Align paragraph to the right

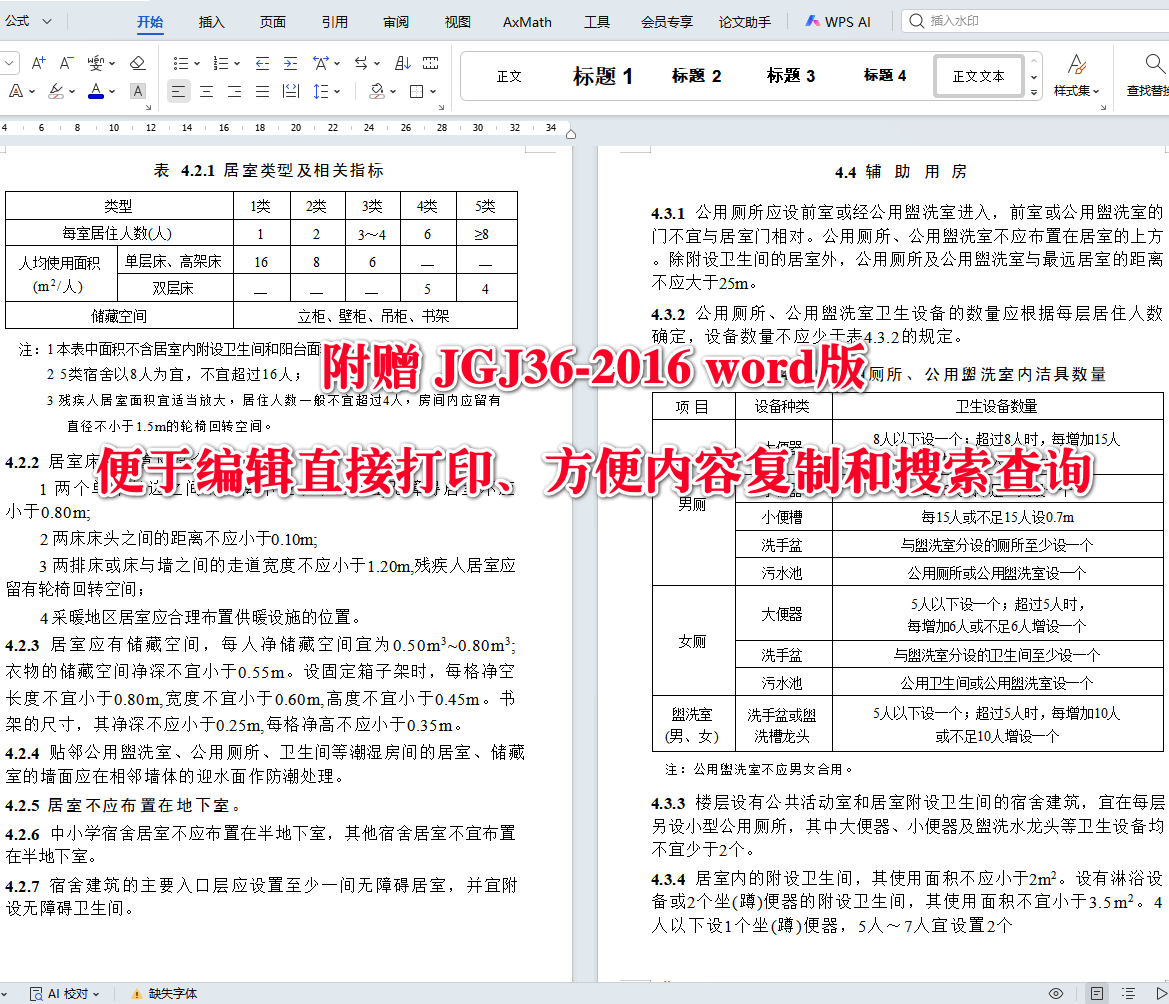tap(234, 92)
